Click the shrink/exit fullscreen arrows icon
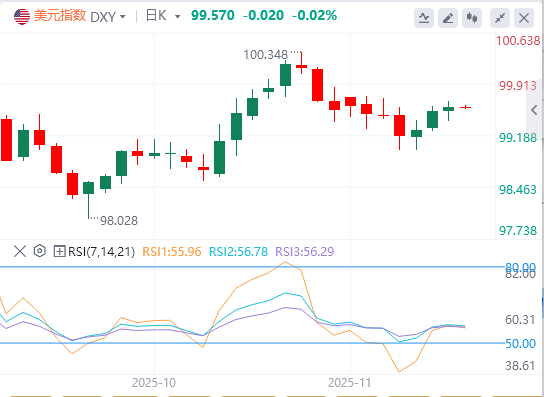The image size is (544, 397). 500,18
